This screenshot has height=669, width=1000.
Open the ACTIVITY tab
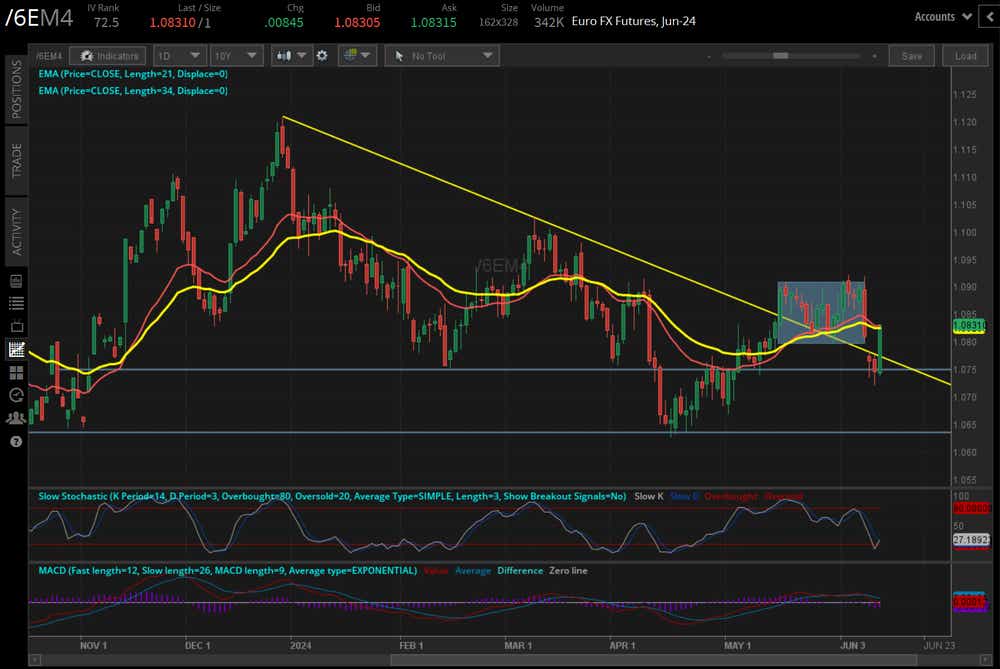(15, 228)
